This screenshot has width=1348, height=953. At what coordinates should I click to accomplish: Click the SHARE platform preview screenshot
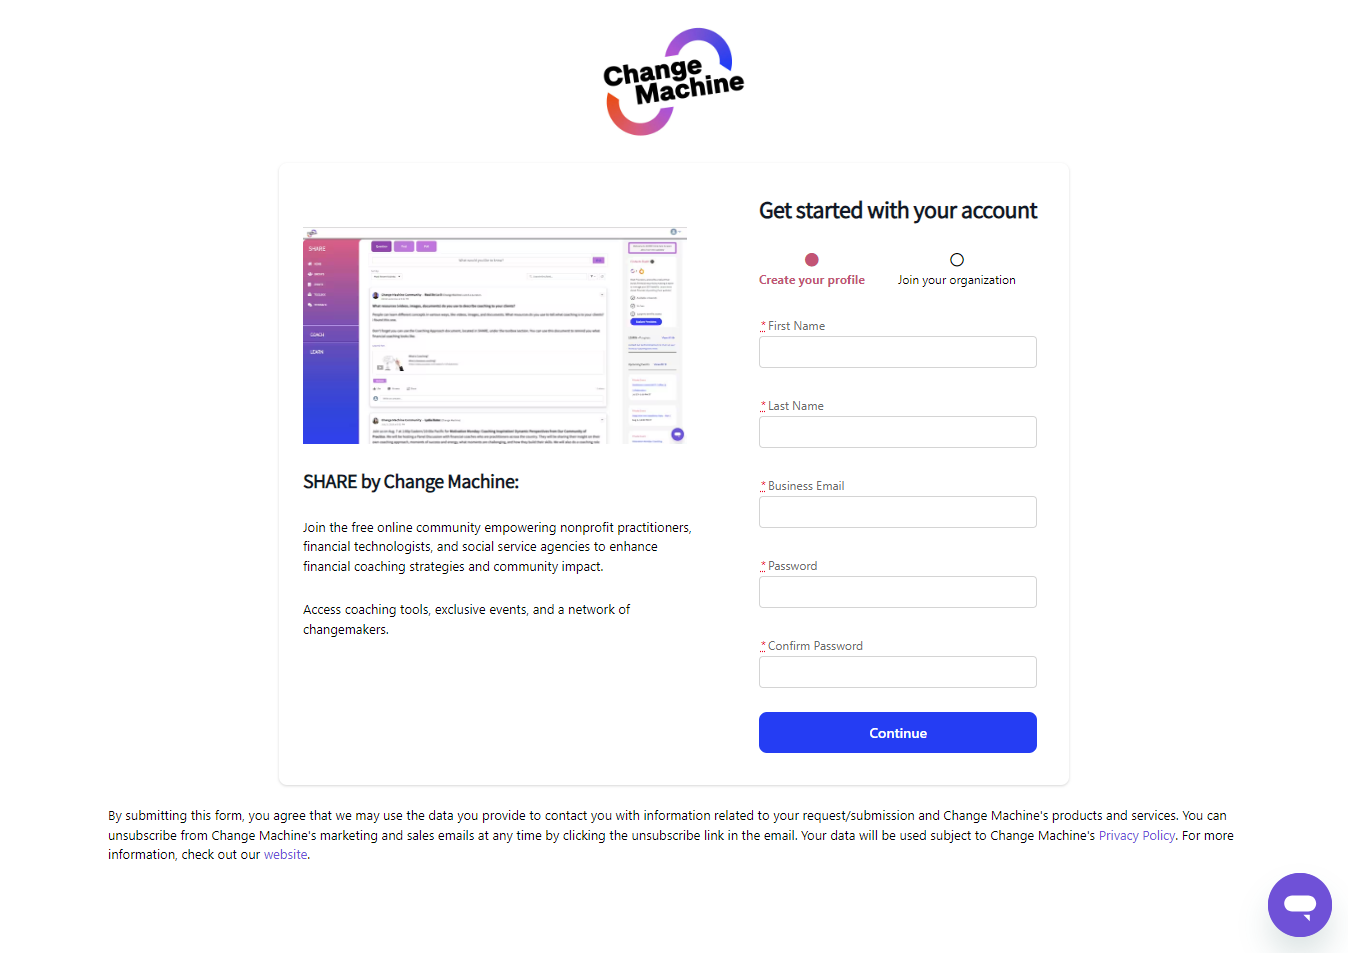[x=495, y=336]
